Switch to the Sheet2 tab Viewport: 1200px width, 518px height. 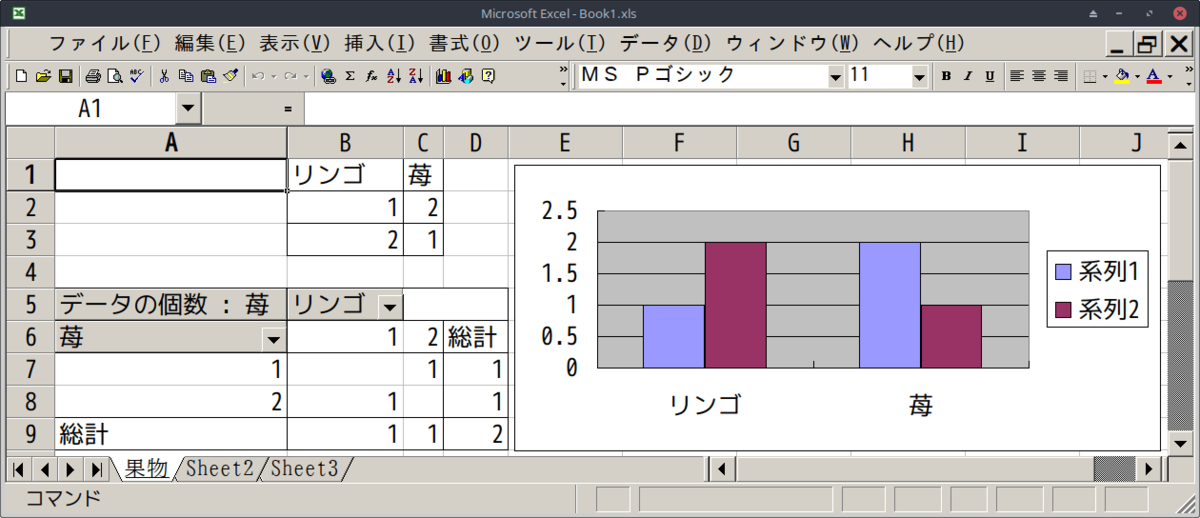pos(219,467)
